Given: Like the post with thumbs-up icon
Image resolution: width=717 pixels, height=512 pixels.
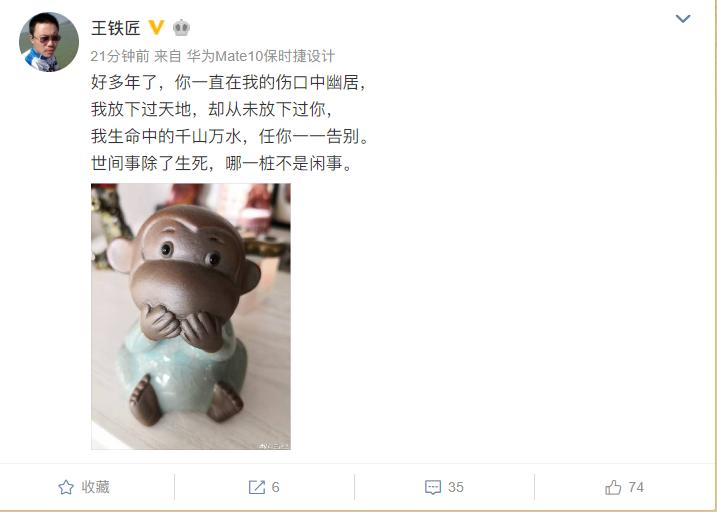Looking at the screenshot, I should click(613, 487).
